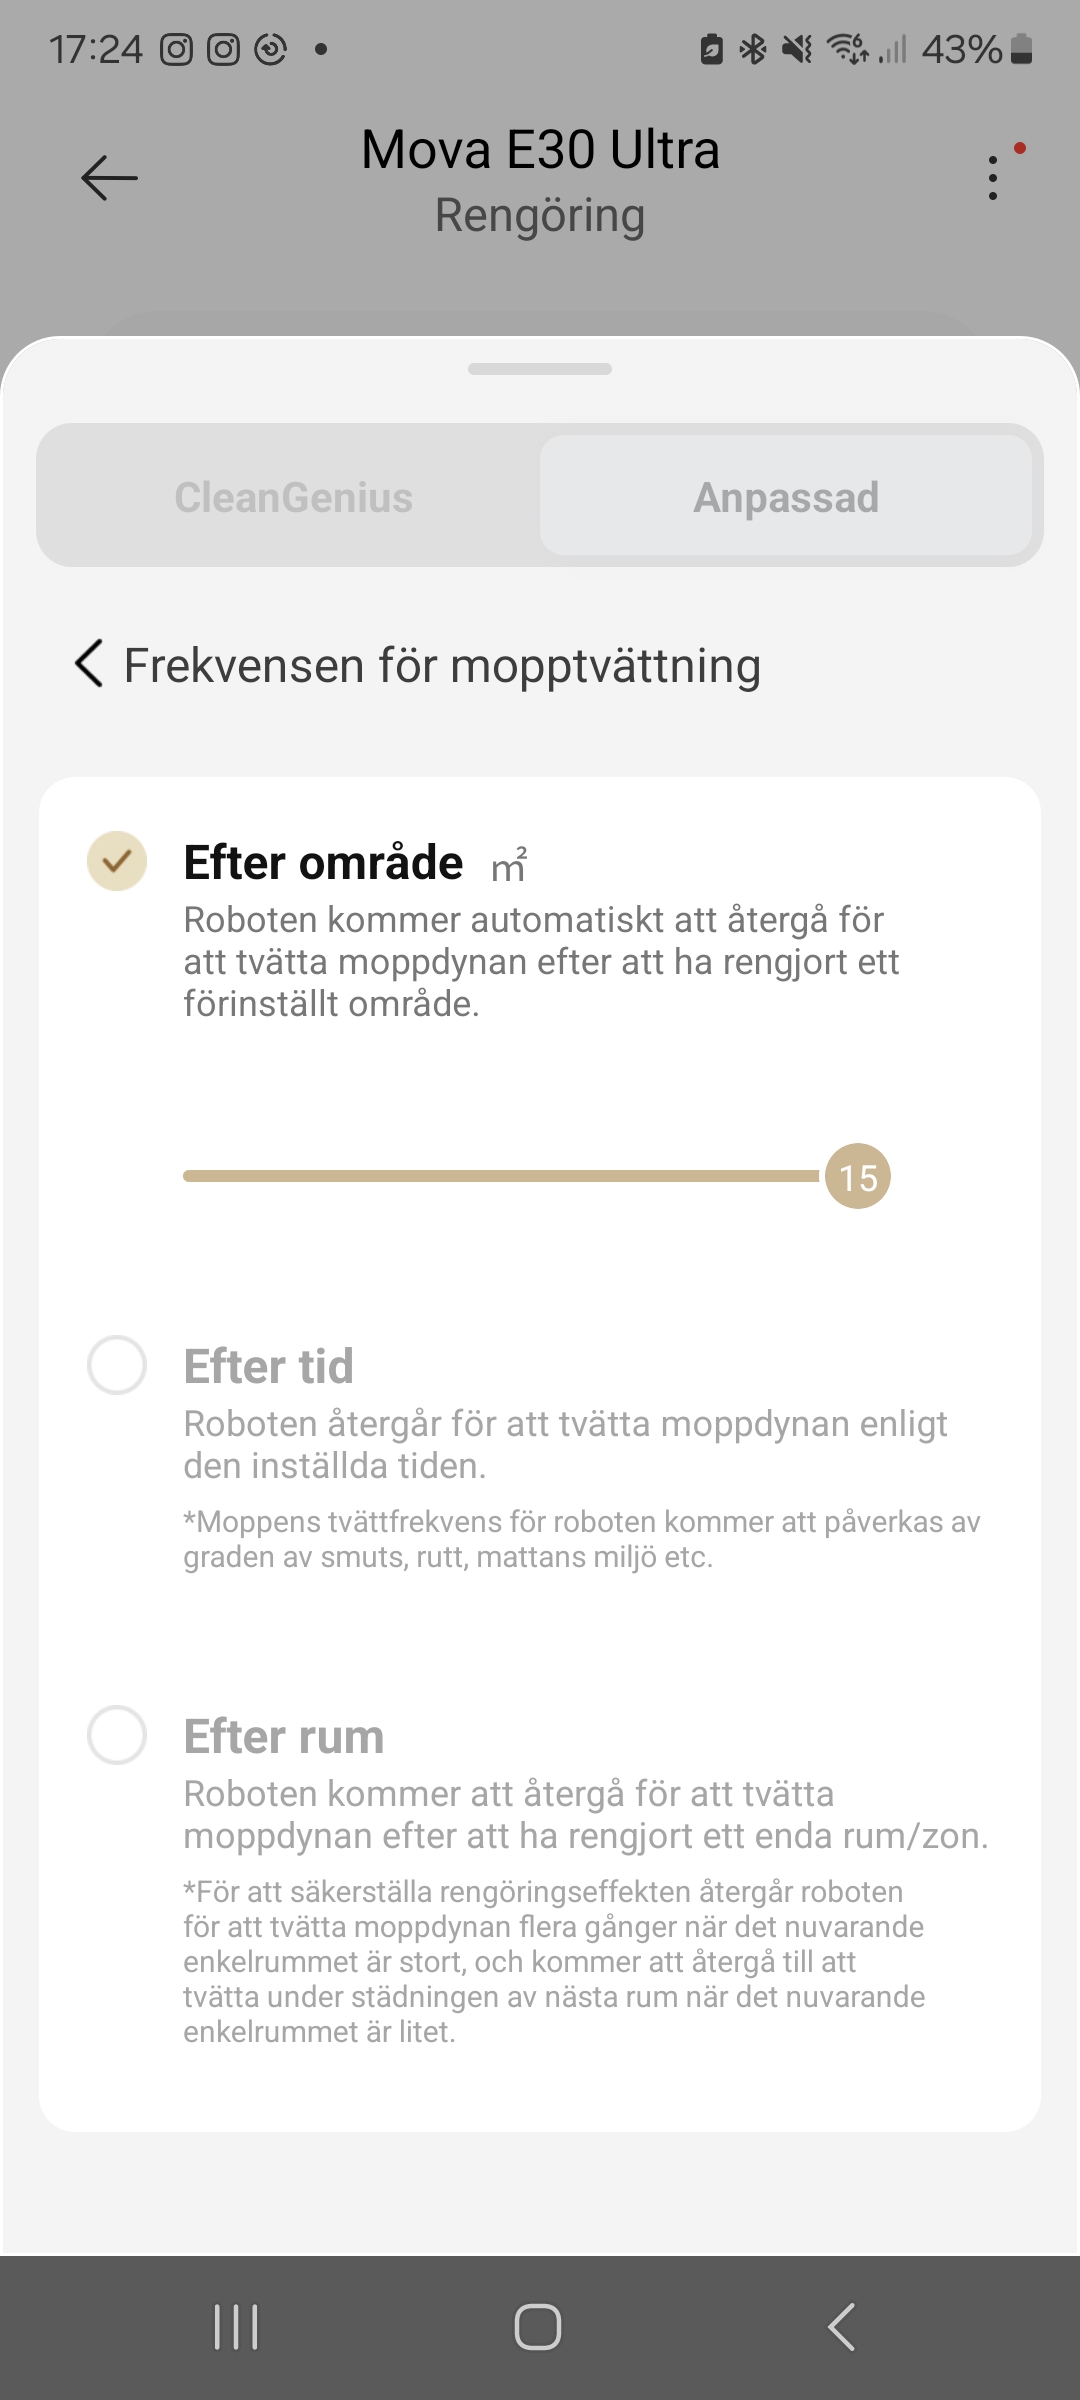
Task: Tap the Wi-Fi status icon
Action: click(x=847, y=49)
